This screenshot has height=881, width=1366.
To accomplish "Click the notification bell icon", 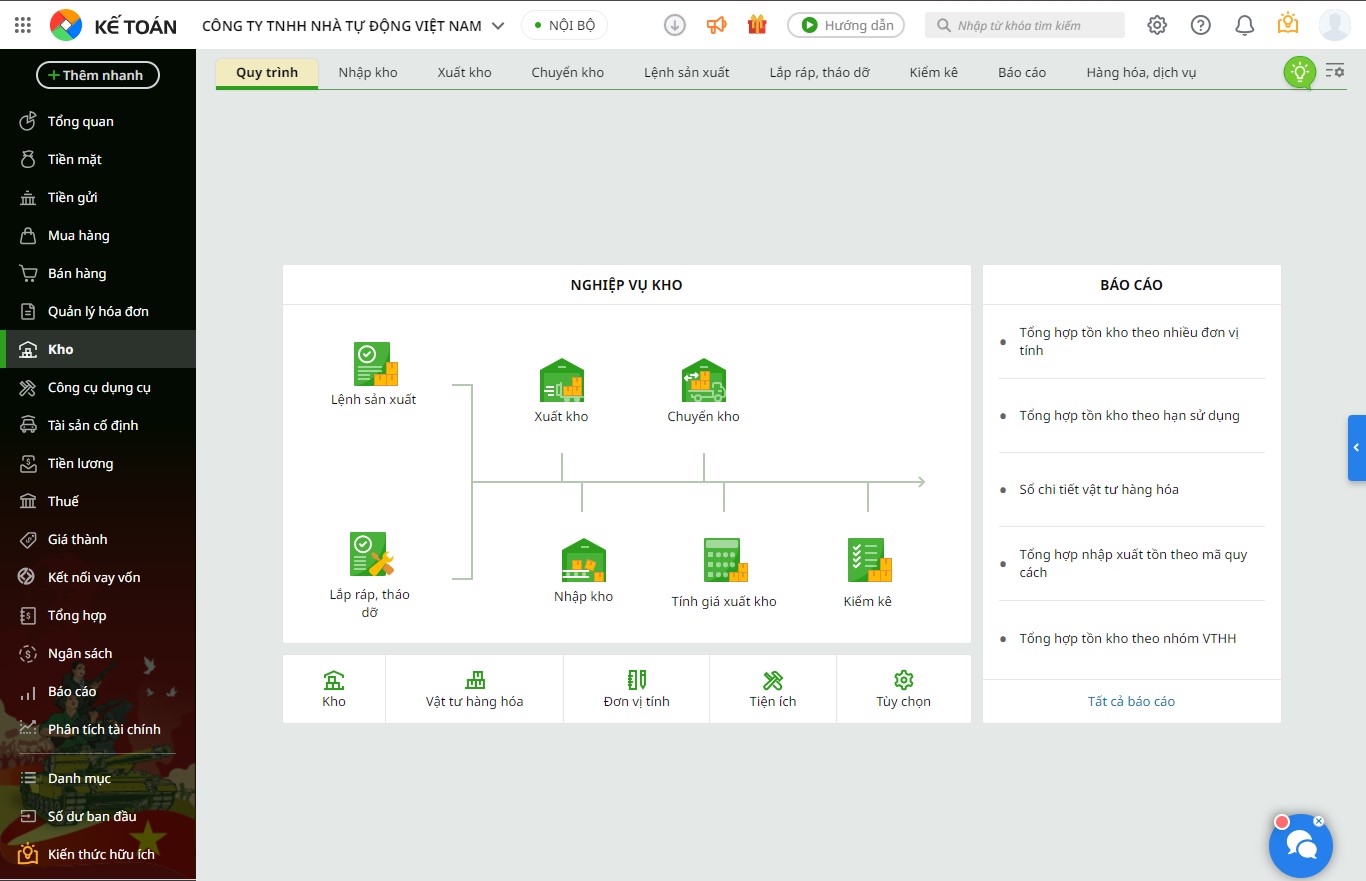I will 1244,25.
